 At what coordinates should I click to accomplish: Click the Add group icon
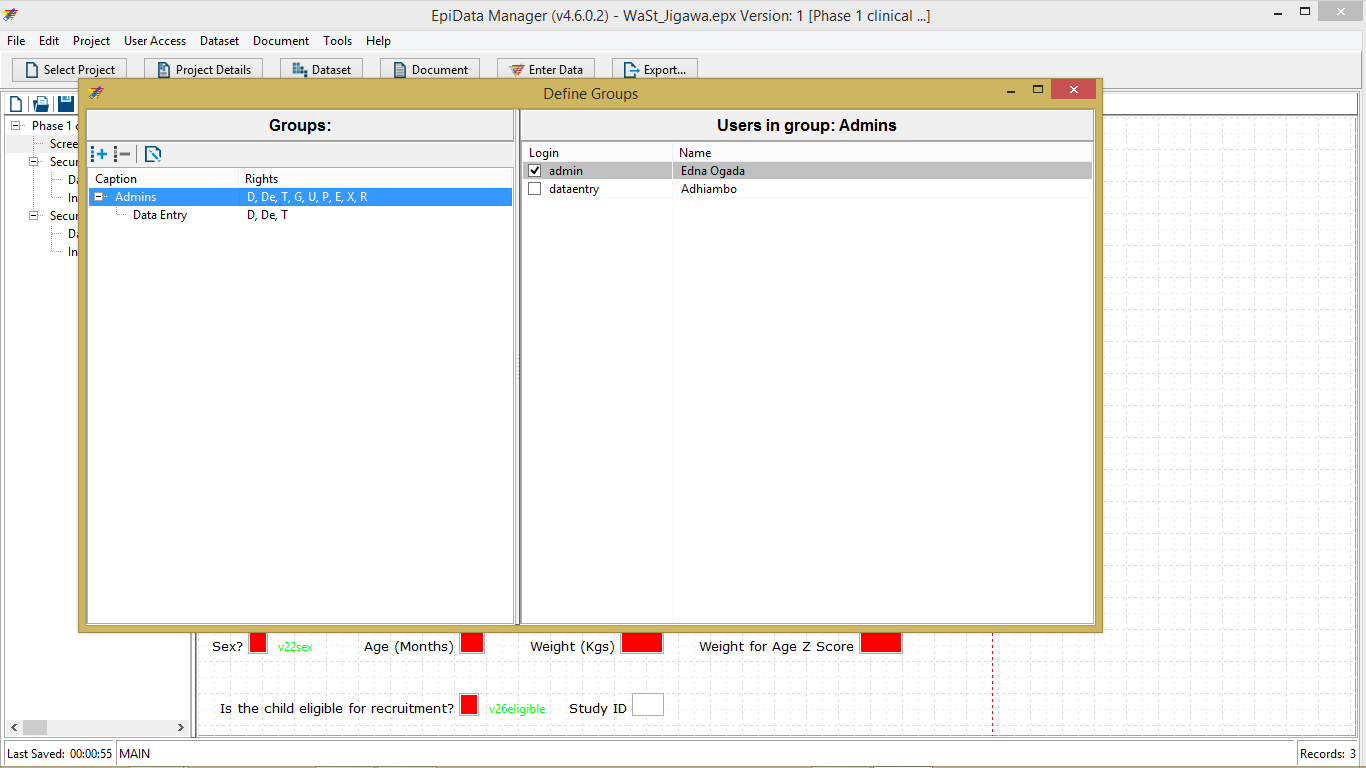click(x=99, y=154)
